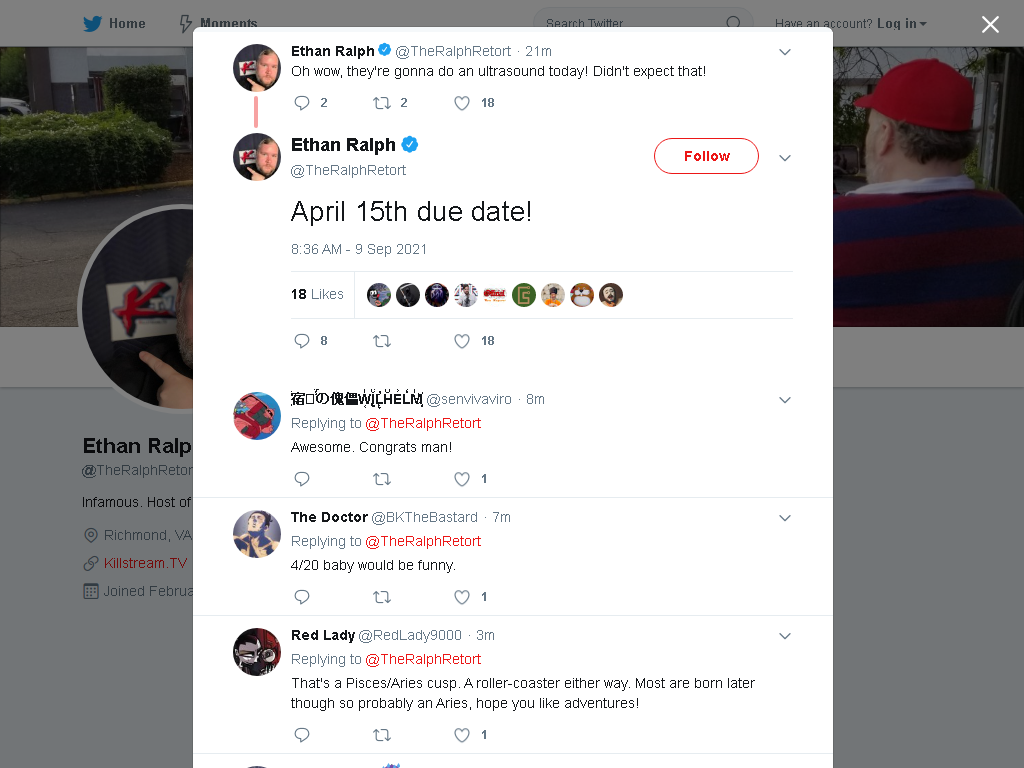Retweet Red Lady's reply
The image size is (1024, 768).
point(381,735)
